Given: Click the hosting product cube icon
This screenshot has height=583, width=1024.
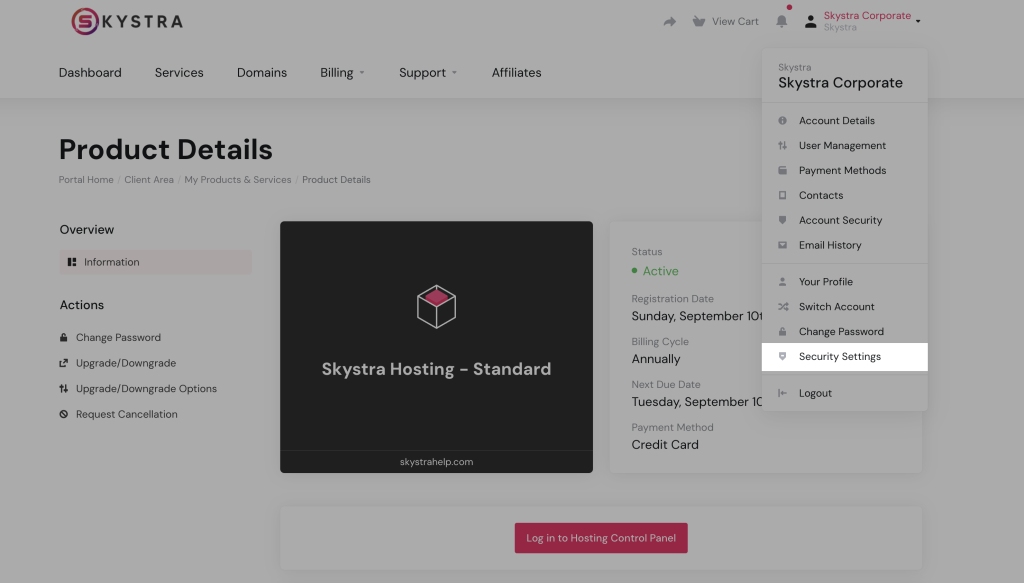Looking at the screenshot, I should click(x=436, y=307).
